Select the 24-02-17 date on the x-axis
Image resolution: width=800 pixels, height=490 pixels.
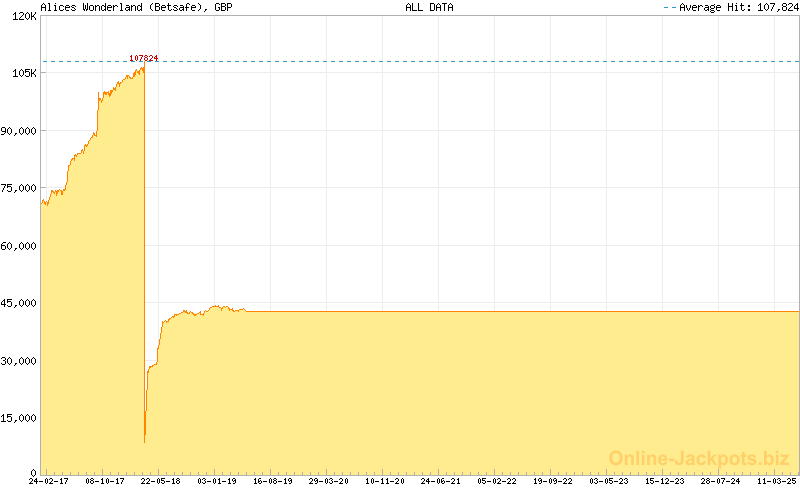(48, 481)
